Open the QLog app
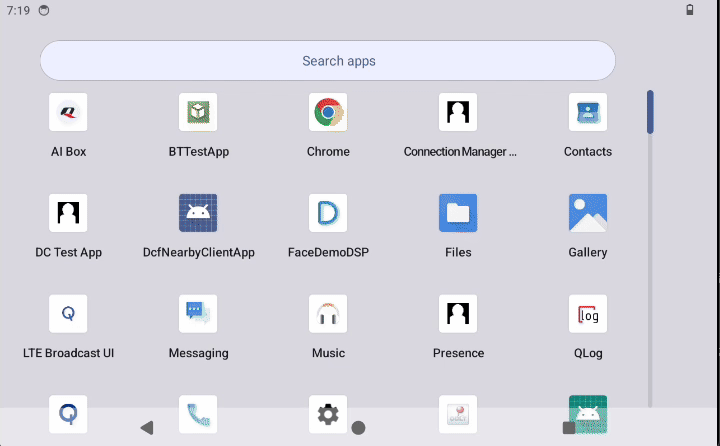Image resolution: width=720 pixels, height=446 pixels. click(x=588, y=314)
